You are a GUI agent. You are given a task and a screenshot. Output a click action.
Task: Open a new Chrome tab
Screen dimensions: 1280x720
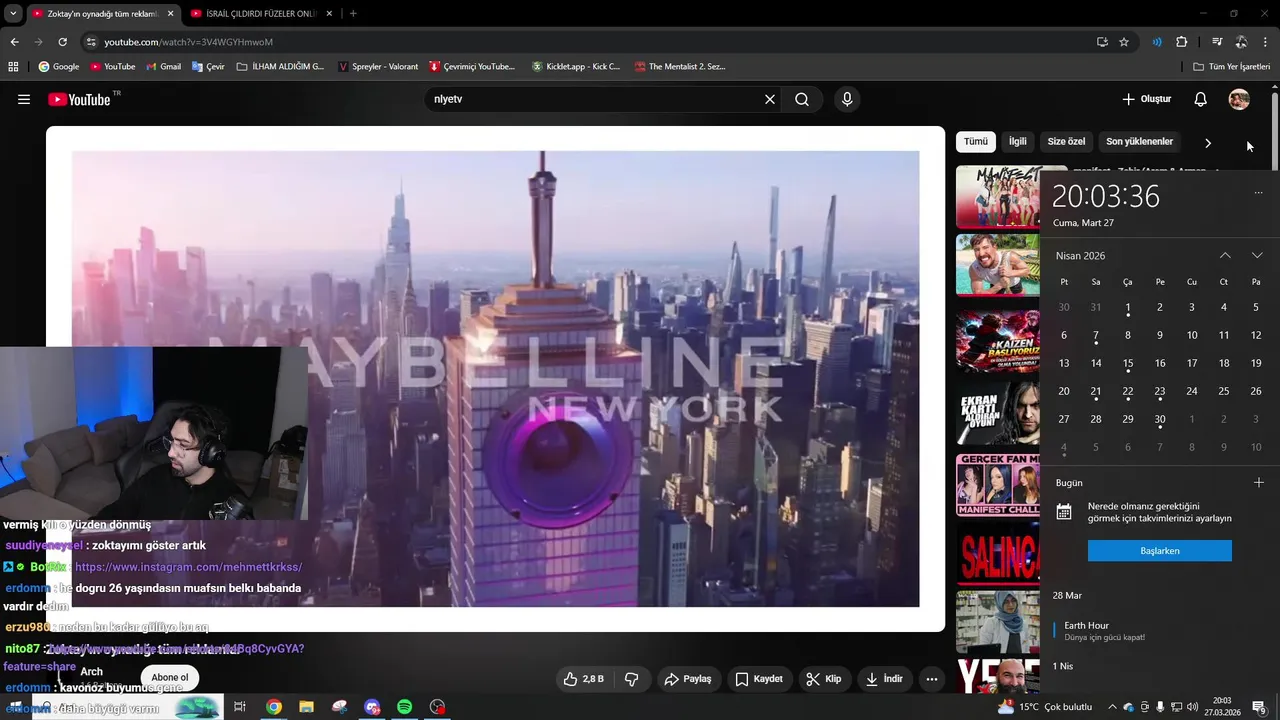coord(353,13)
